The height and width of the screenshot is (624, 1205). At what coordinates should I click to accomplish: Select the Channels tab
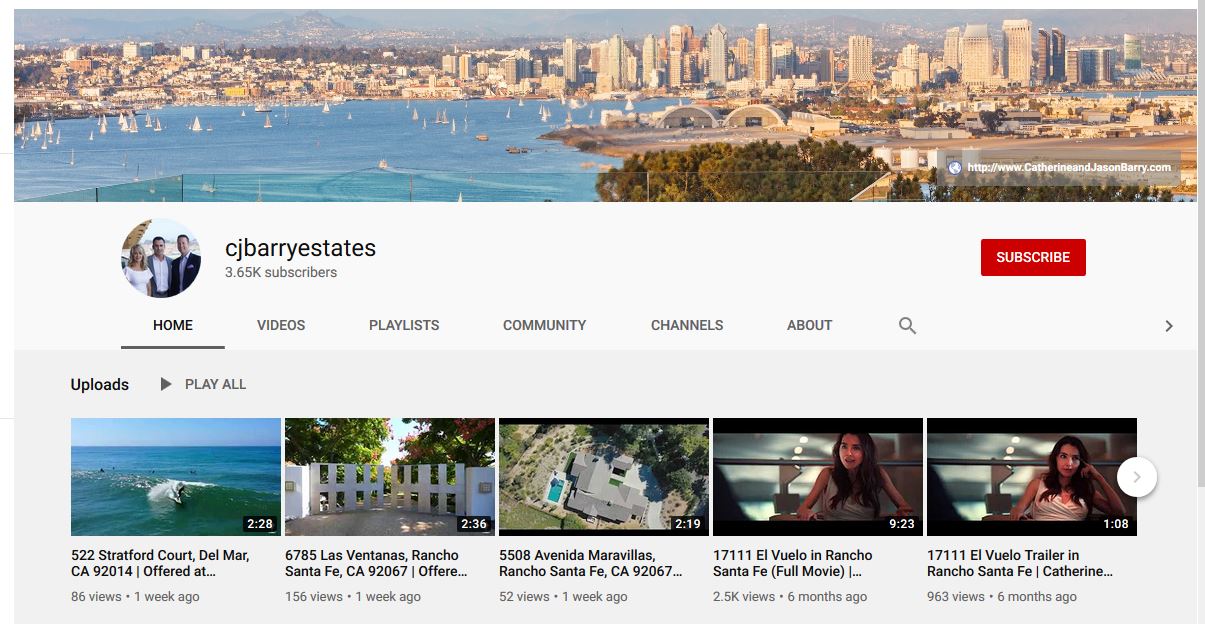tap(687, 325)
